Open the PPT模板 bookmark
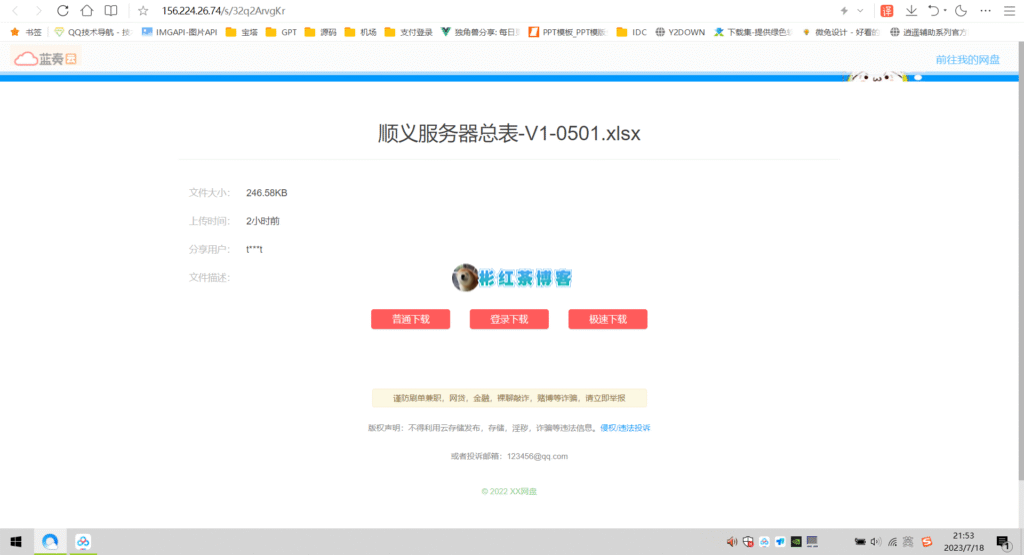Image resolution: width=1024 pixels, height=555 pixels. (x=568, y=32)
